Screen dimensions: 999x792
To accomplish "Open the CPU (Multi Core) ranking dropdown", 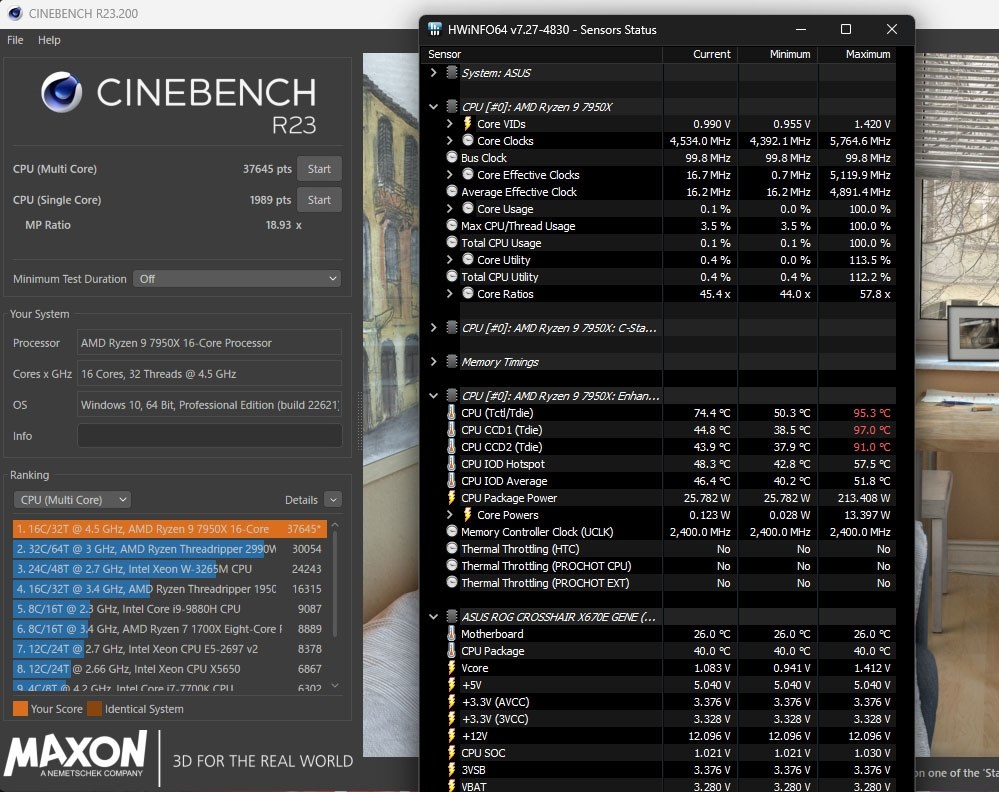I will 71,499.
